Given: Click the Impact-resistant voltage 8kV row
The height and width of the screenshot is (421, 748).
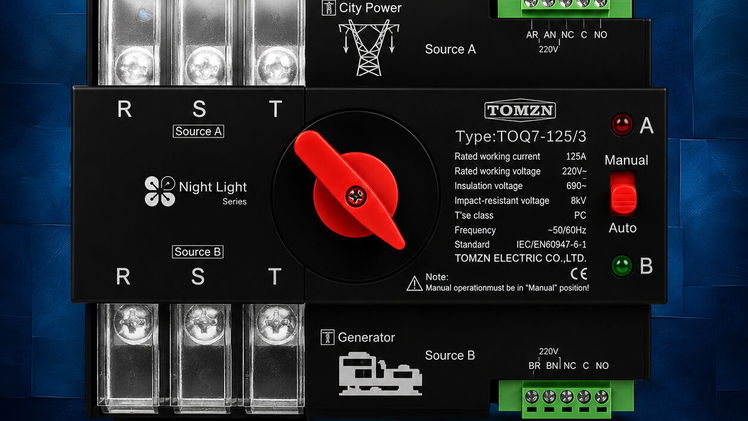Looking at the screenshot, I should tap(520, 201).
